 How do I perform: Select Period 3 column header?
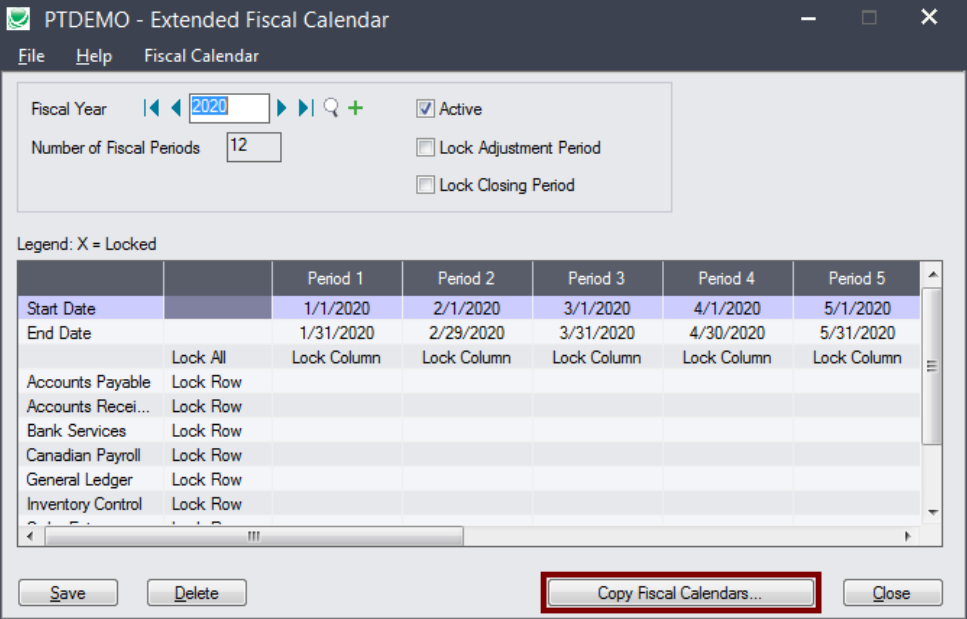597,279
